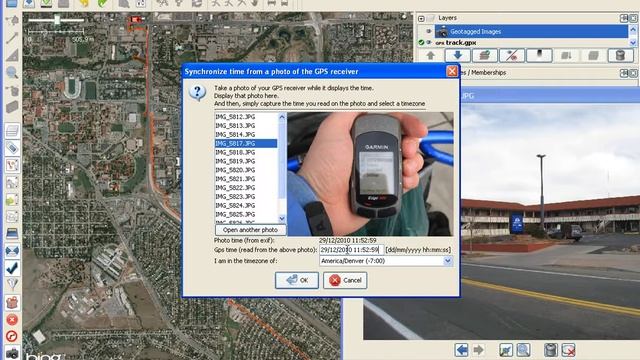Select IMG_5819.JPG in photo list

[235, 161]
